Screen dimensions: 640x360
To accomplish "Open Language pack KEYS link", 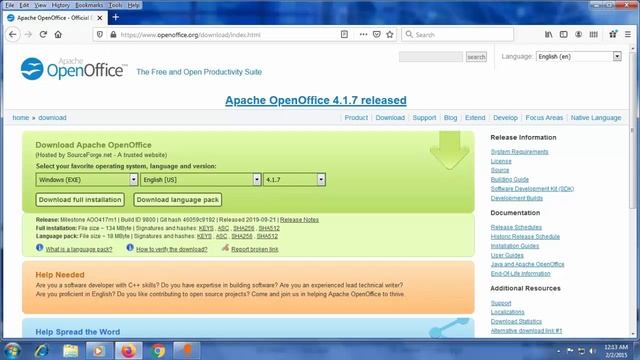I will 204,236.
